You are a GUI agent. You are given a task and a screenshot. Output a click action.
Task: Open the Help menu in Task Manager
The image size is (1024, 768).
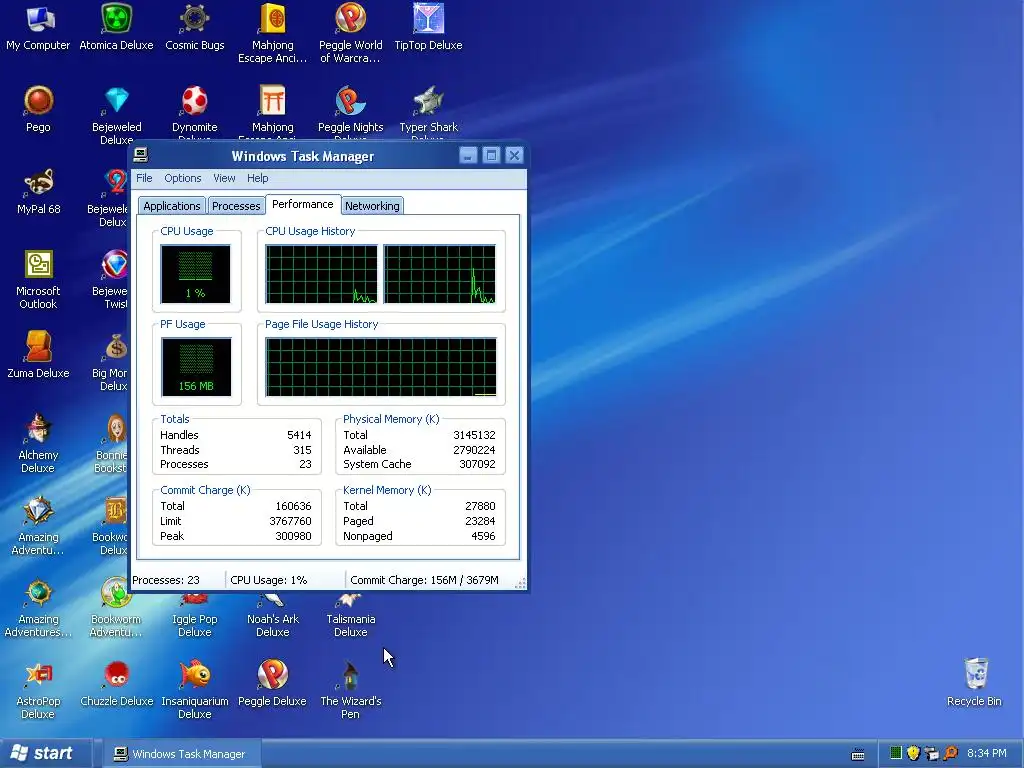257,178
